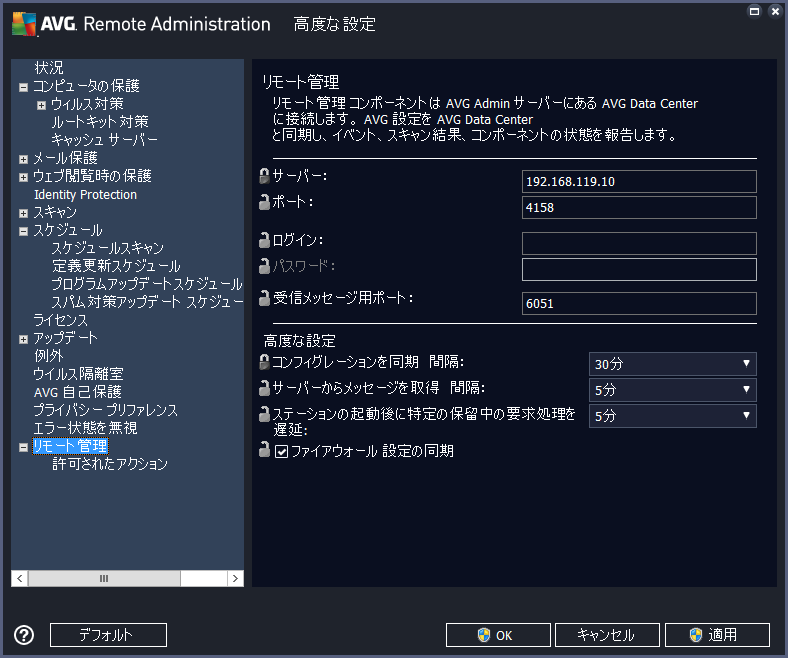Click the lock icon beside コンフィグレーションを同期
This screenshot has width=788, height=658.
pyautogui.click(x=264, y=362)
